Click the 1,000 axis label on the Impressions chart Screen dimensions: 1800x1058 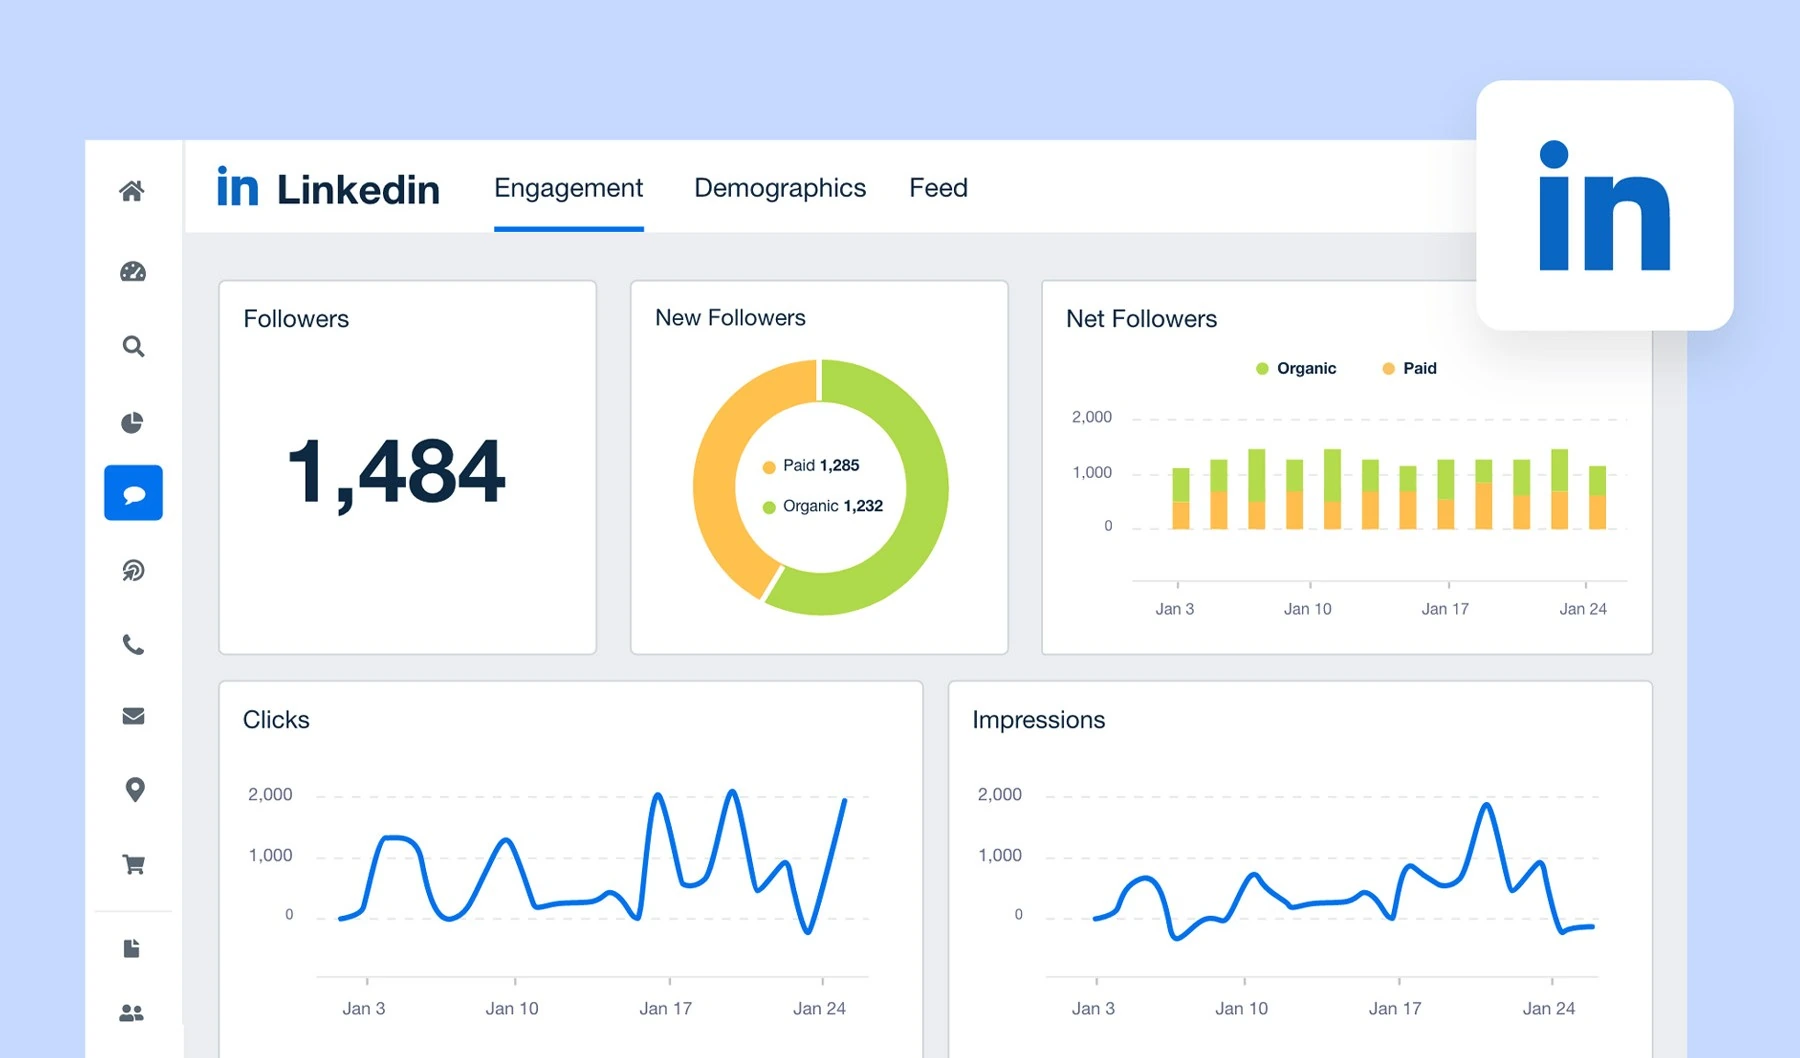1000,856
